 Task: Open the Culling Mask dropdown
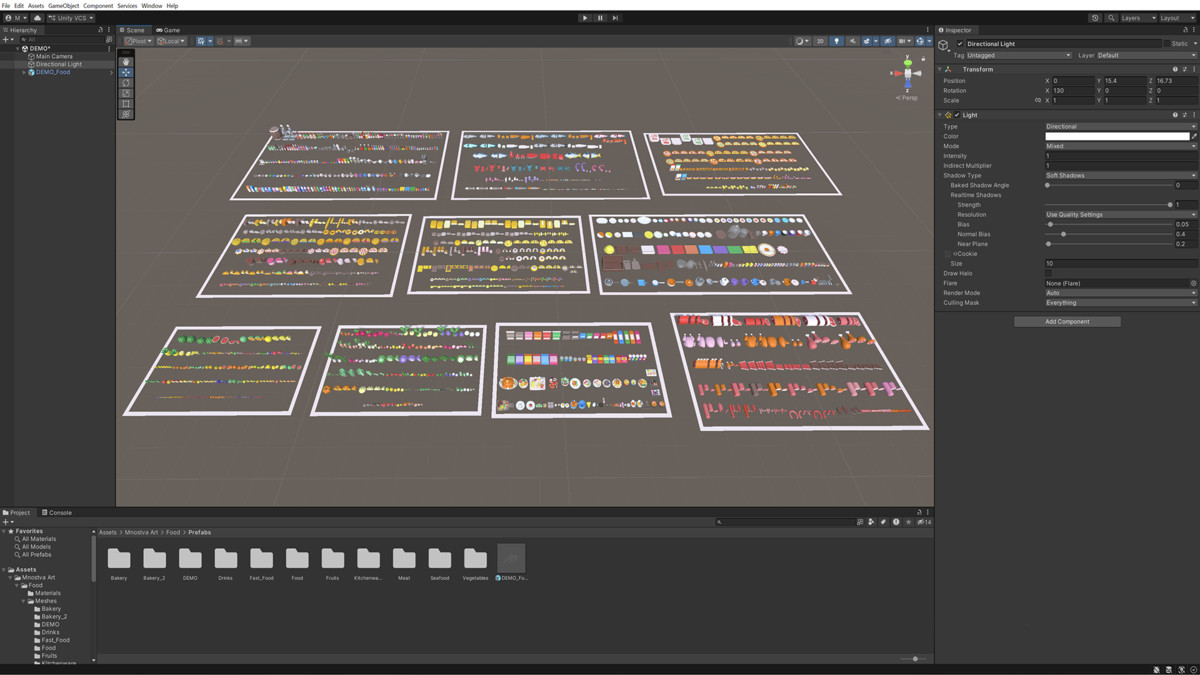click(1120, 302)
